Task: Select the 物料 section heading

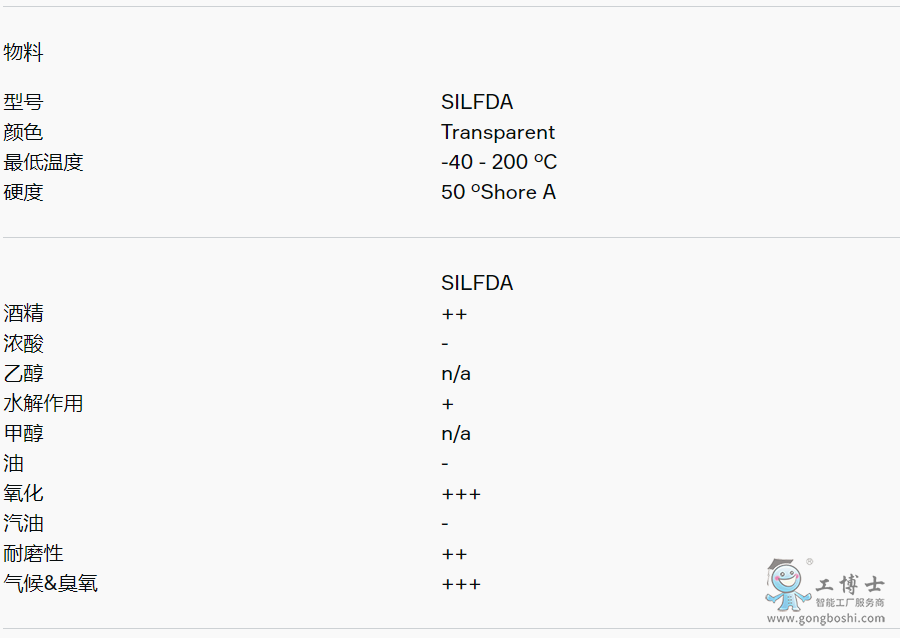Action: 23,53
